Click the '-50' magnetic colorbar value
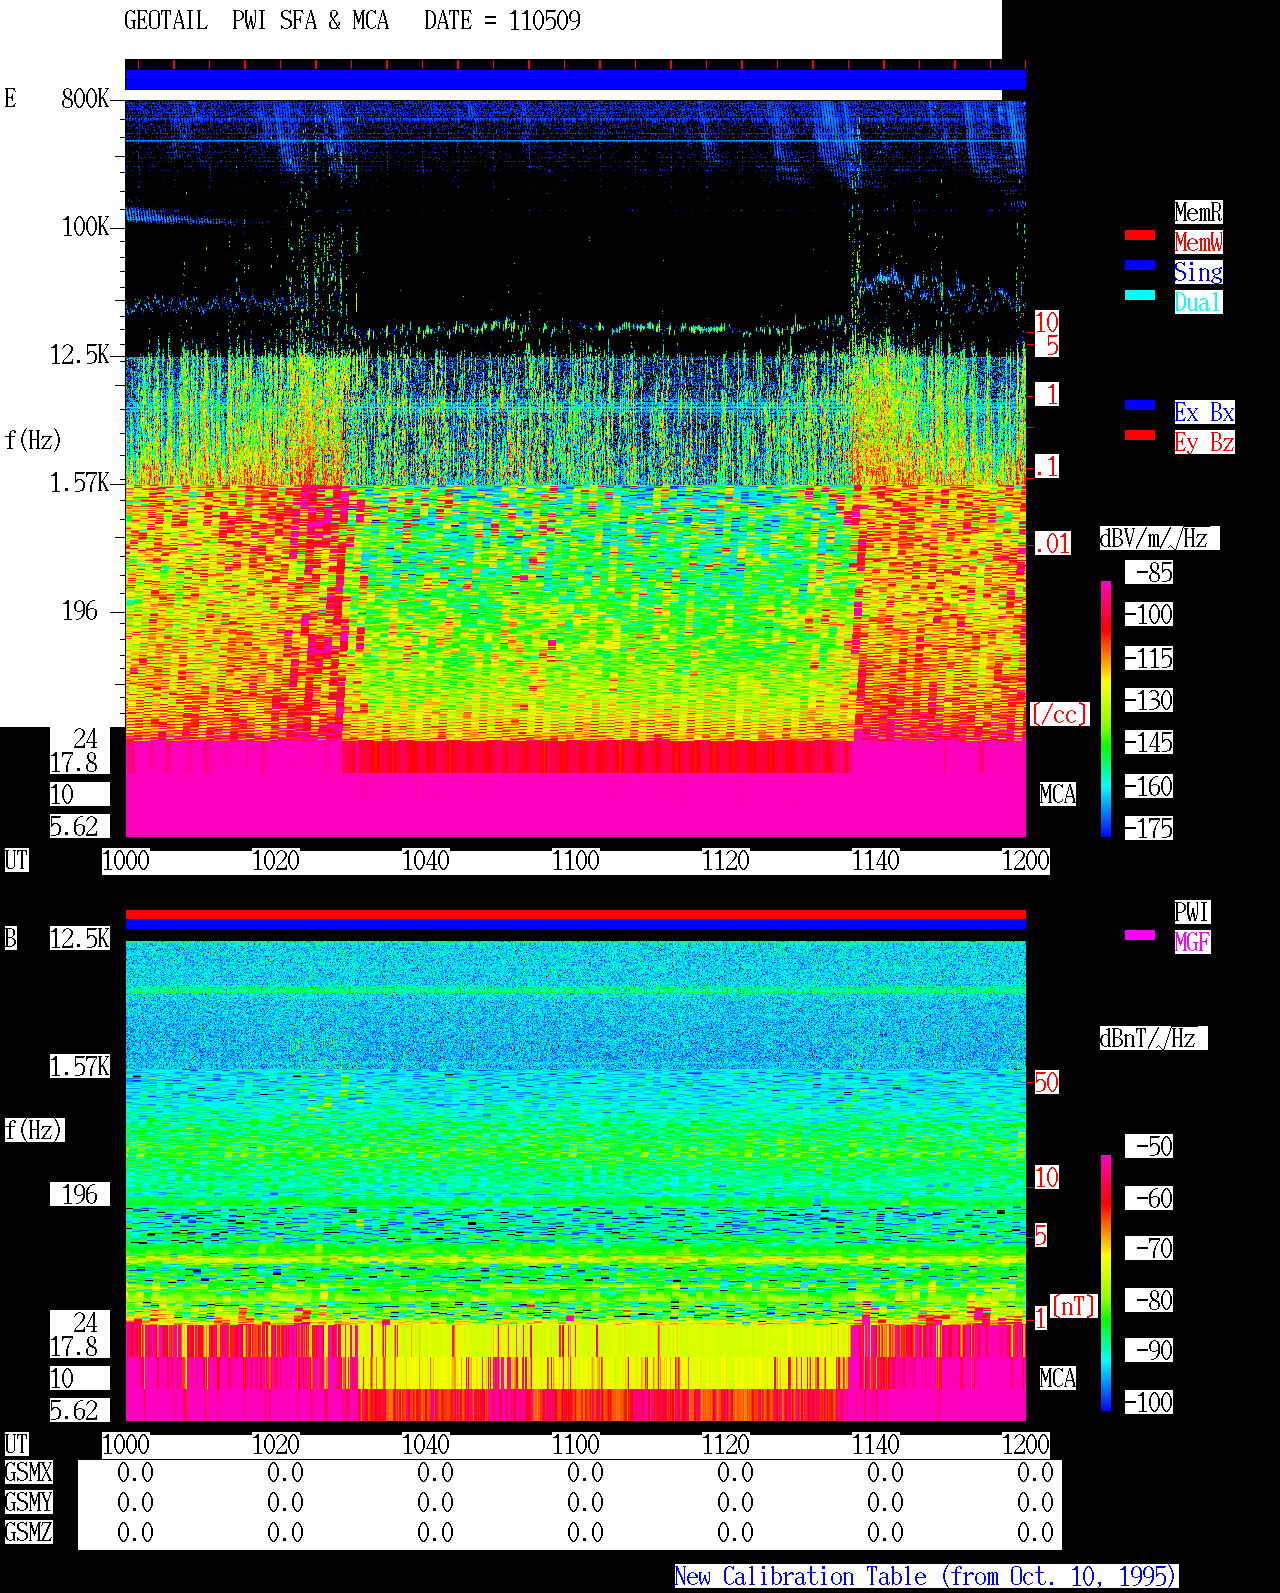 click(1149, 1146)
